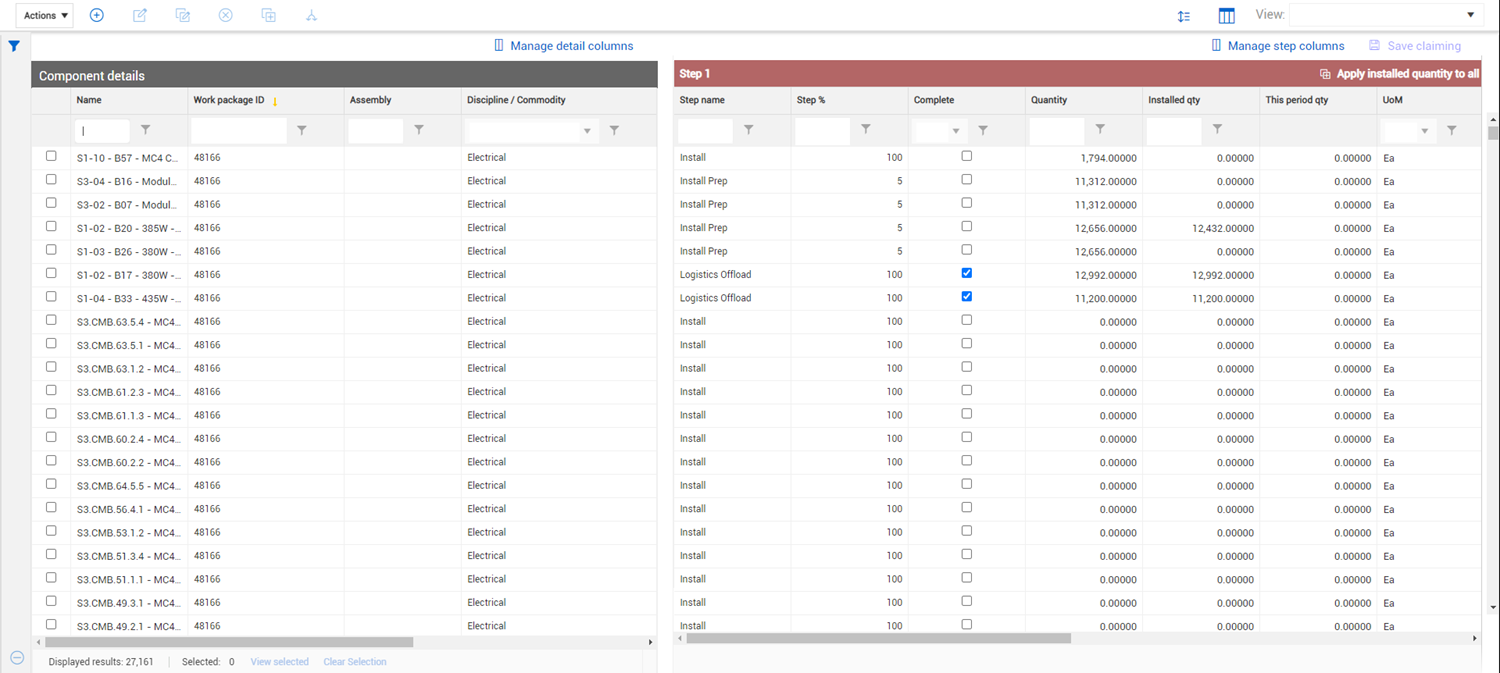1500x673 pixels.
Task: Click the Installed qty cell showing 12,432.00000
Action: pyautogui.click(x=1201, y=228)
